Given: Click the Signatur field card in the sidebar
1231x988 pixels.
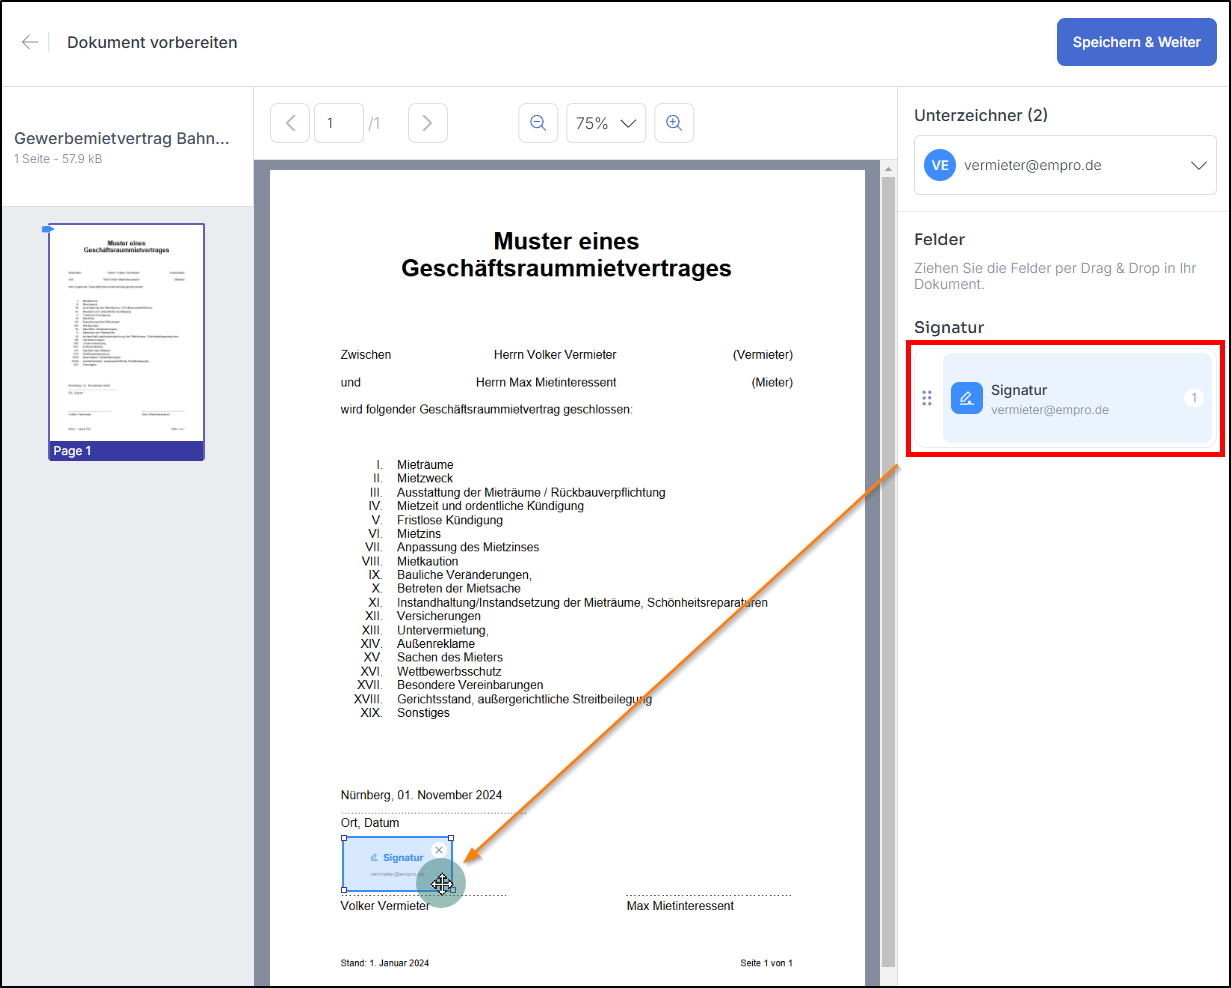Looking at the screenshot, I should coord(1077,398).
